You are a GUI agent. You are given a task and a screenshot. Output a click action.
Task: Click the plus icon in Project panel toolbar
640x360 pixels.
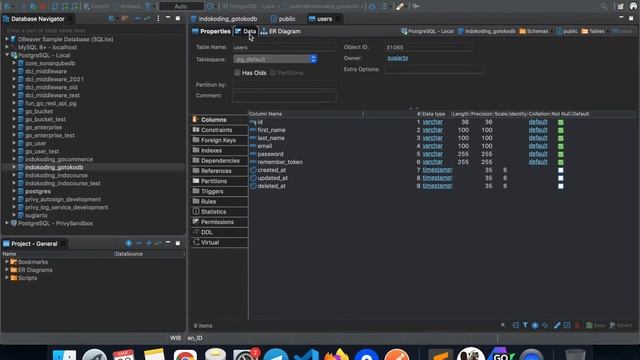click(x=149, y=243)
